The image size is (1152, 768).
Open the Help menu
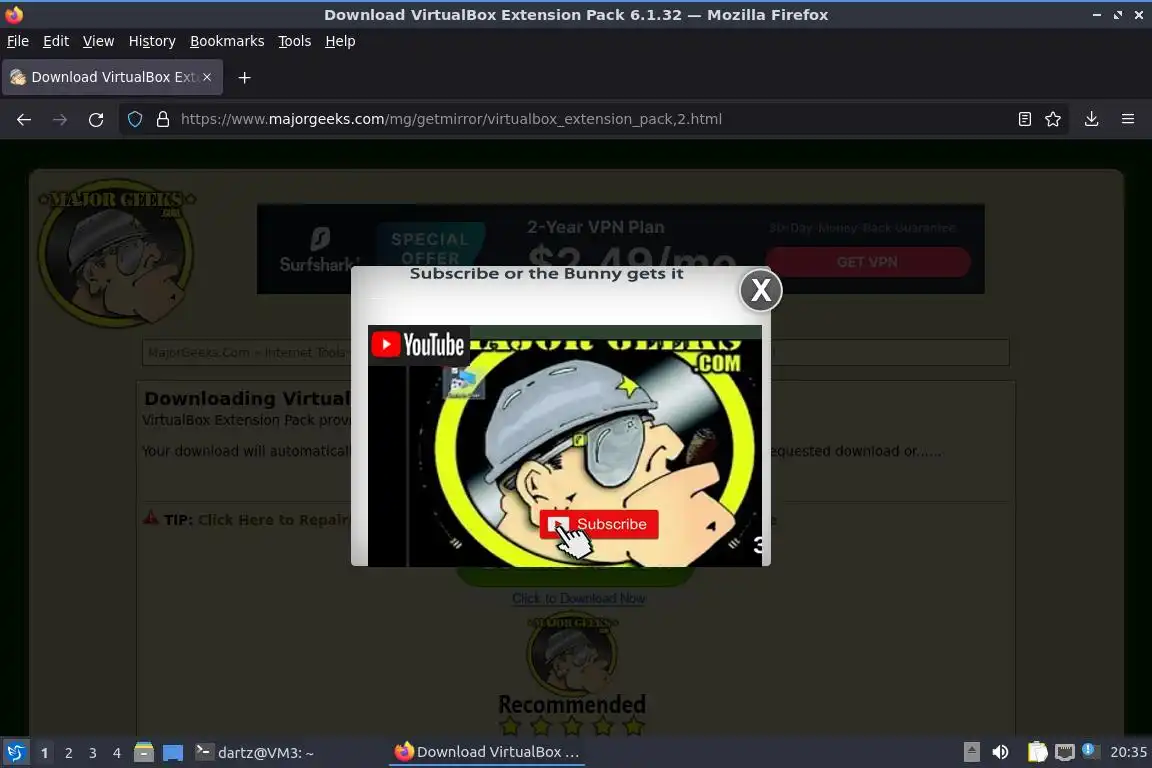coord(340,41)
